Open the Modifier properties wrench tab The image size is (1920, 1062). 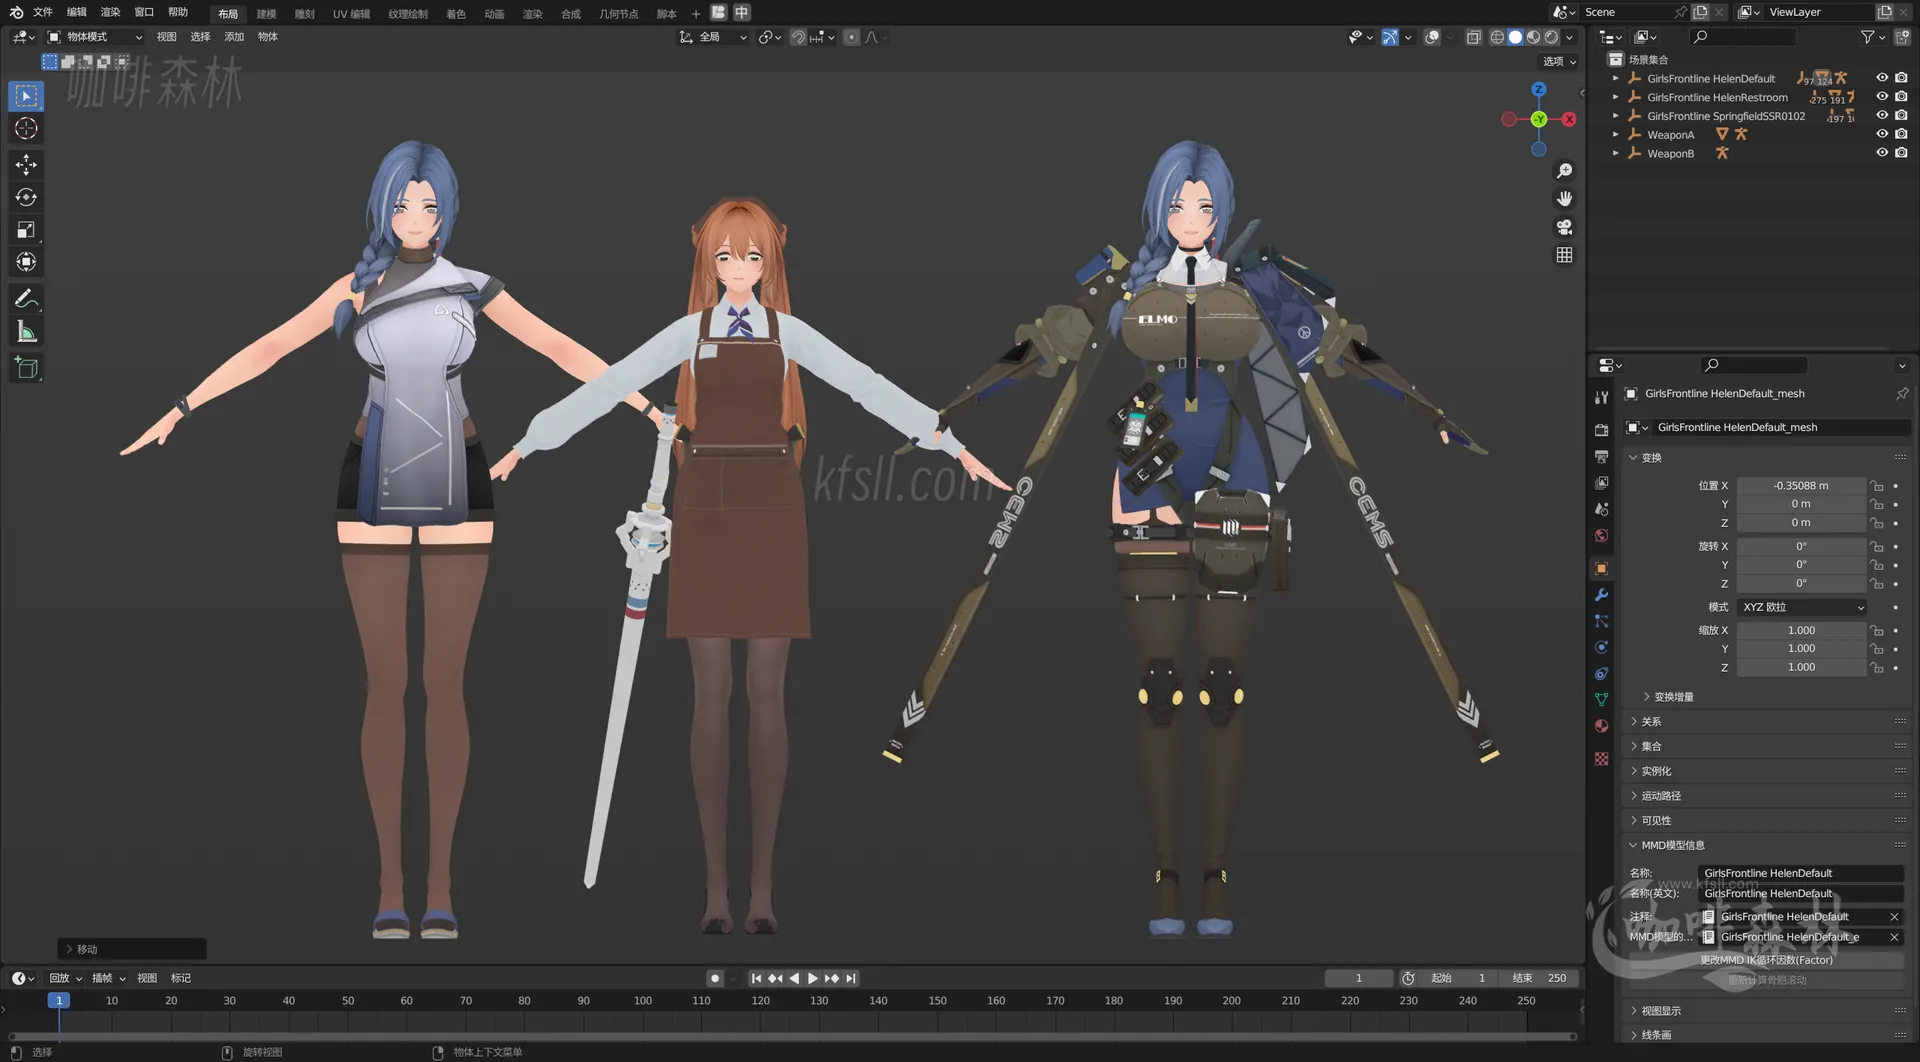click(x=1601, y=595)
